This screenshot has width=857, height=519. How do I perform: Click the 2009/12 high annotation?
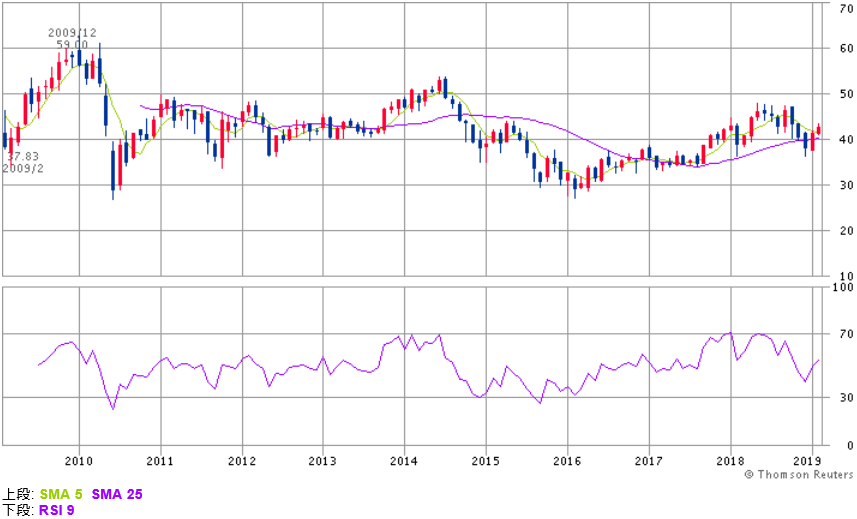72,33
